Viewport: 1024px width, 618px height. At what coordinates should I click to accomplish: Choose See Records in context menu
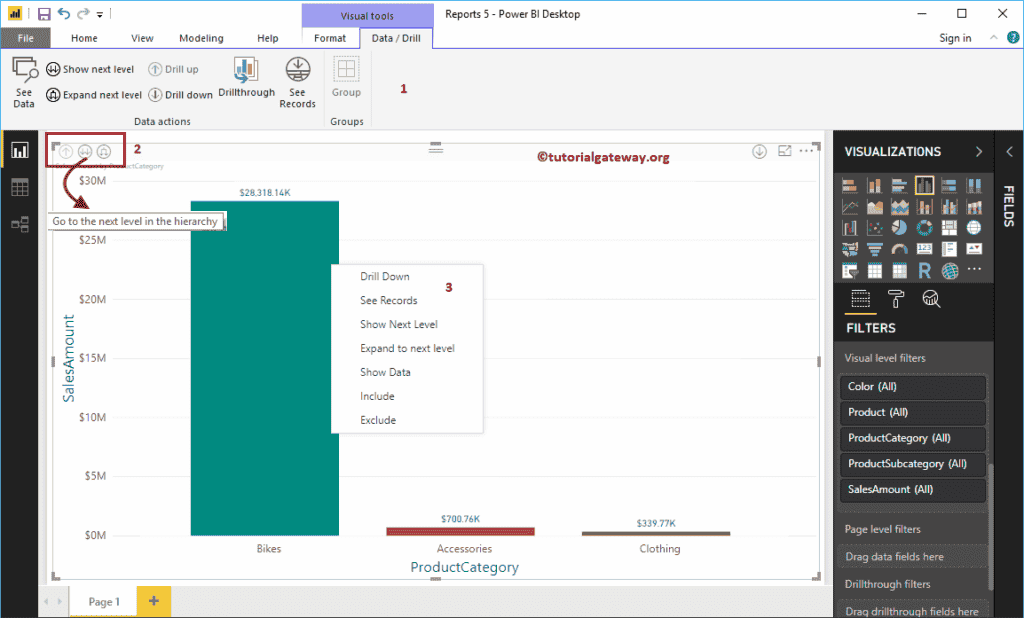389,301
